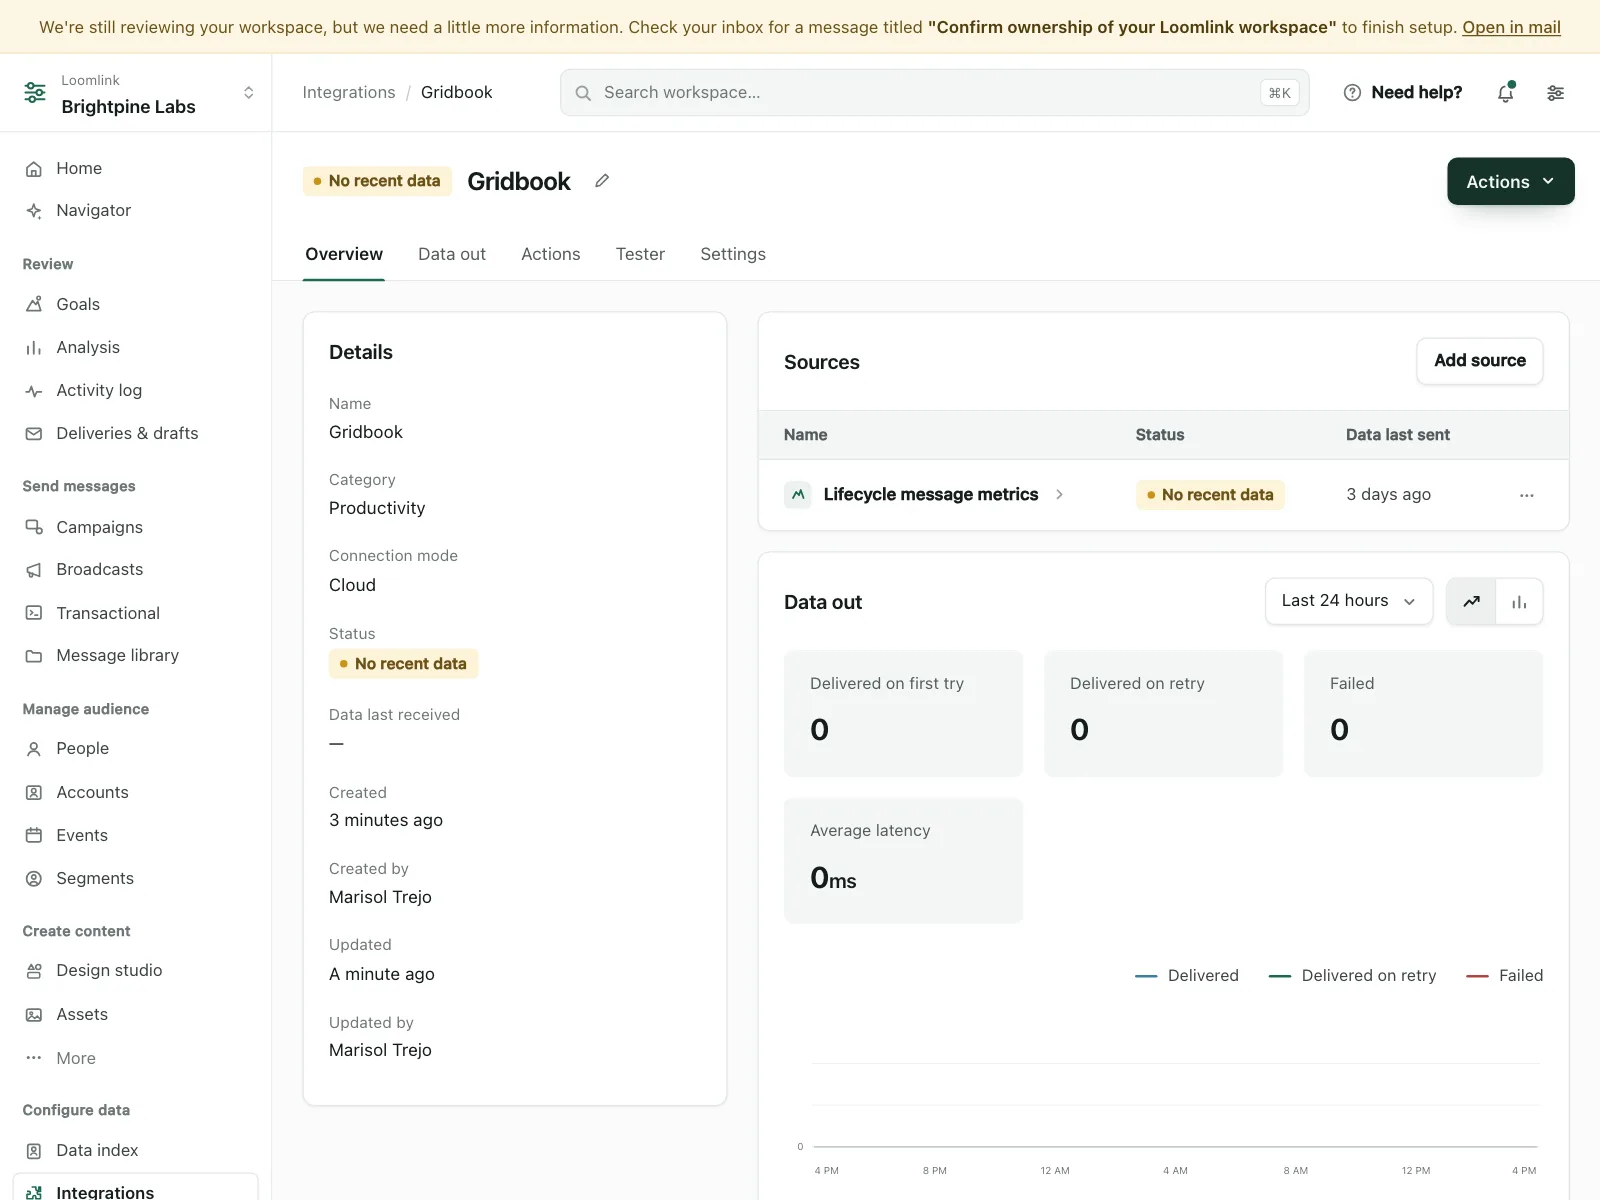
Task: Click Open in mail link in banner
Action: (1511, 28)
